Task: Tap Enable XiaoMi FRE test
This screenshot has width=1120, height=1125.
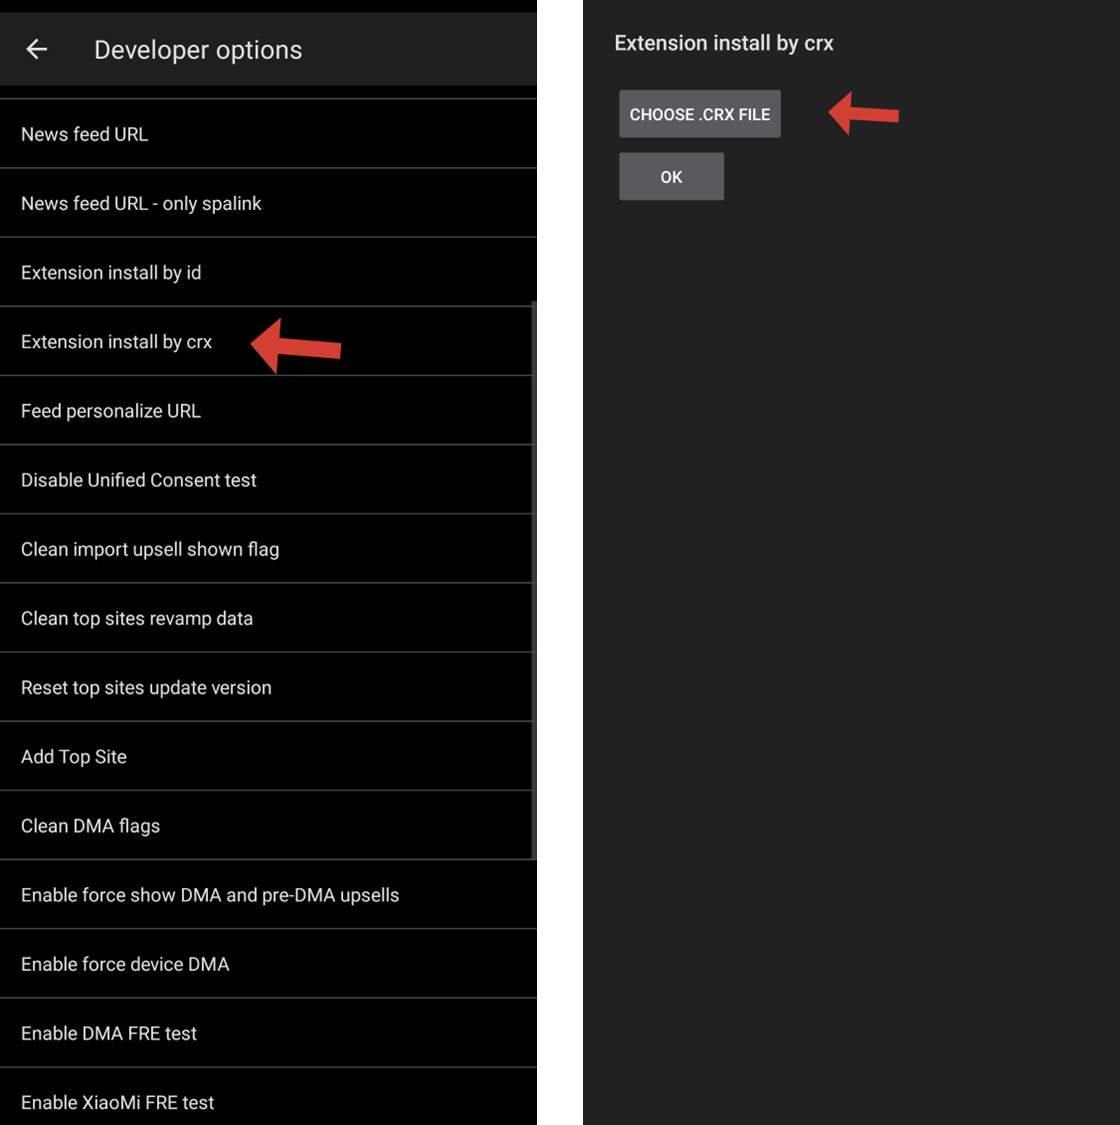Action: [268, 1098]
